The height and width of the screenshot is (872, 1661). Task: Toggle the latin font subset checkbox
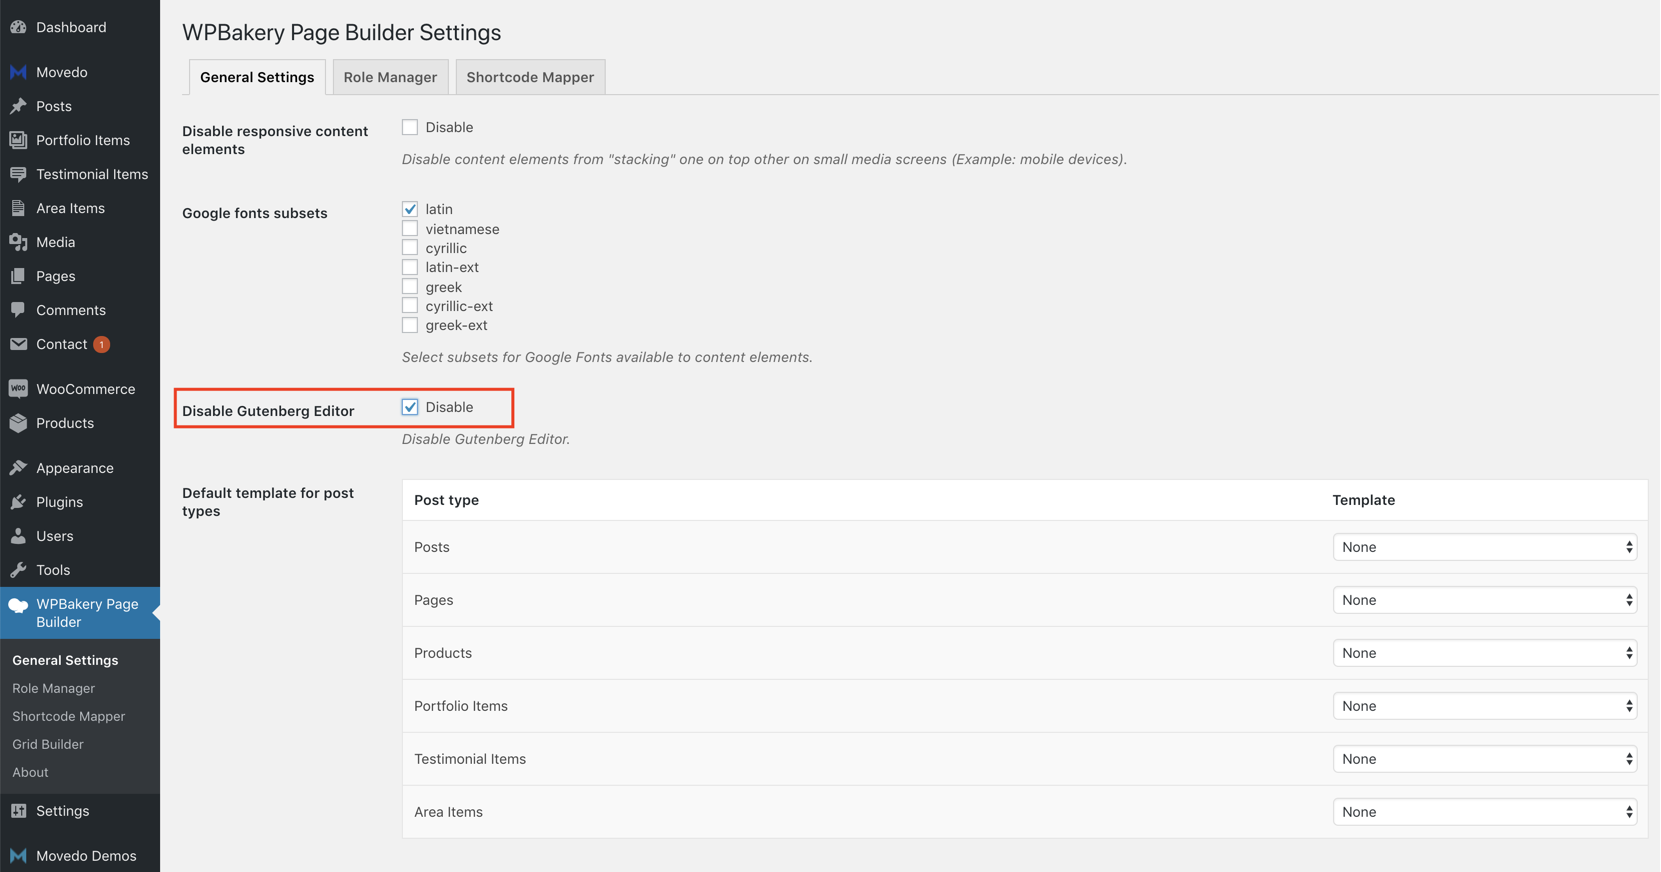coord(410,209)
